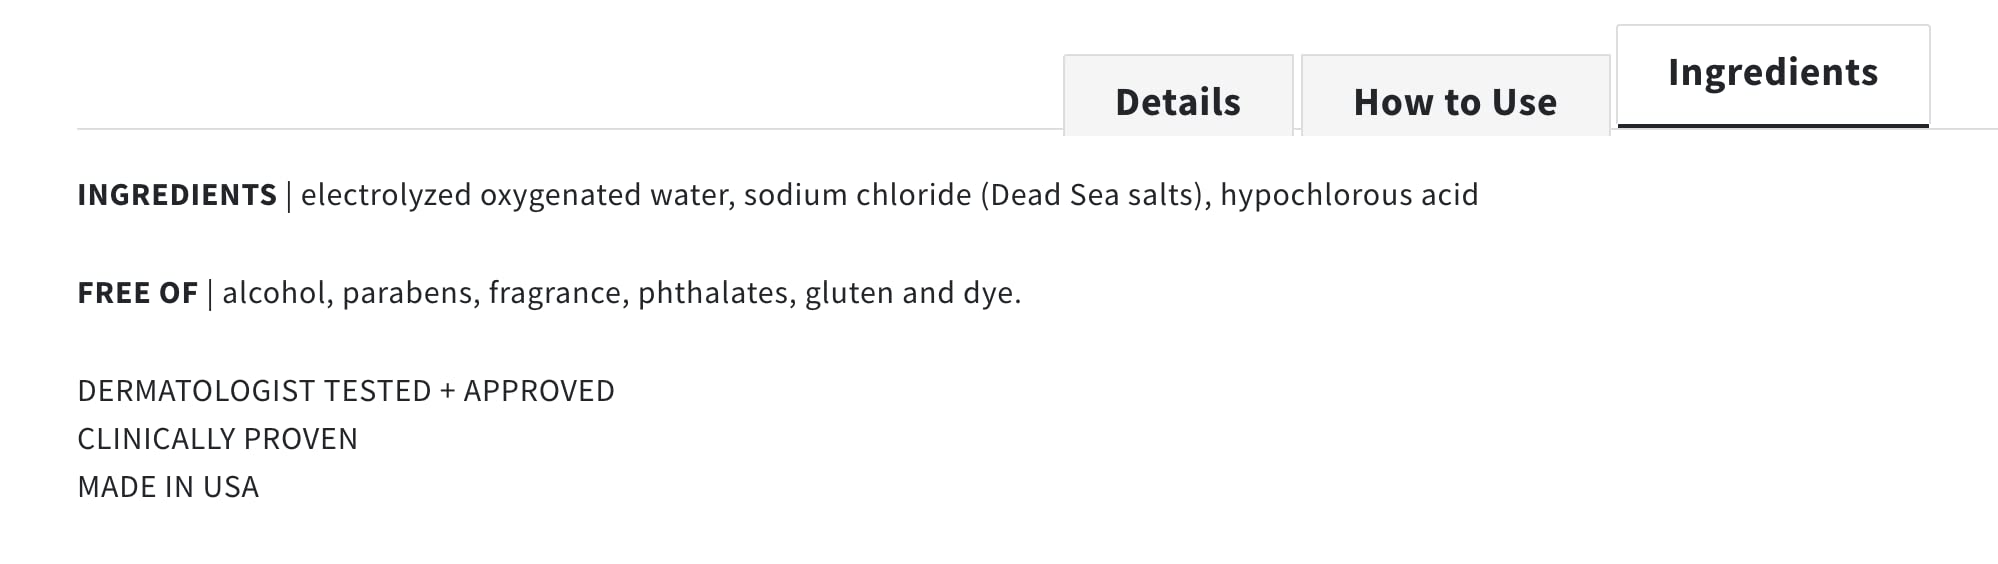1998x564 pixels.
Task: Click the "hypochlorous acid" ingredient text
Action: click(1349, 195)
